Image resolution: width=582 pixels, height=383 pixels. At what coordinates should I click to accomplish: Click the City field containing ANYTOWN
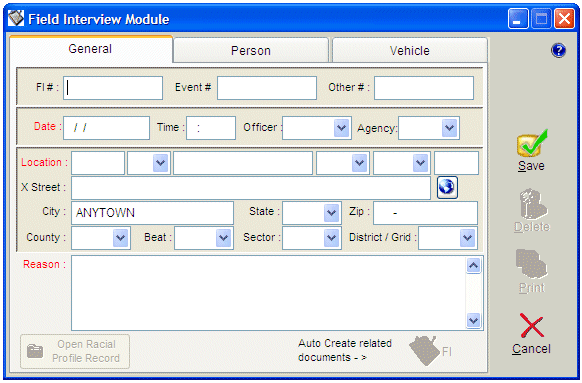[152, 213]
